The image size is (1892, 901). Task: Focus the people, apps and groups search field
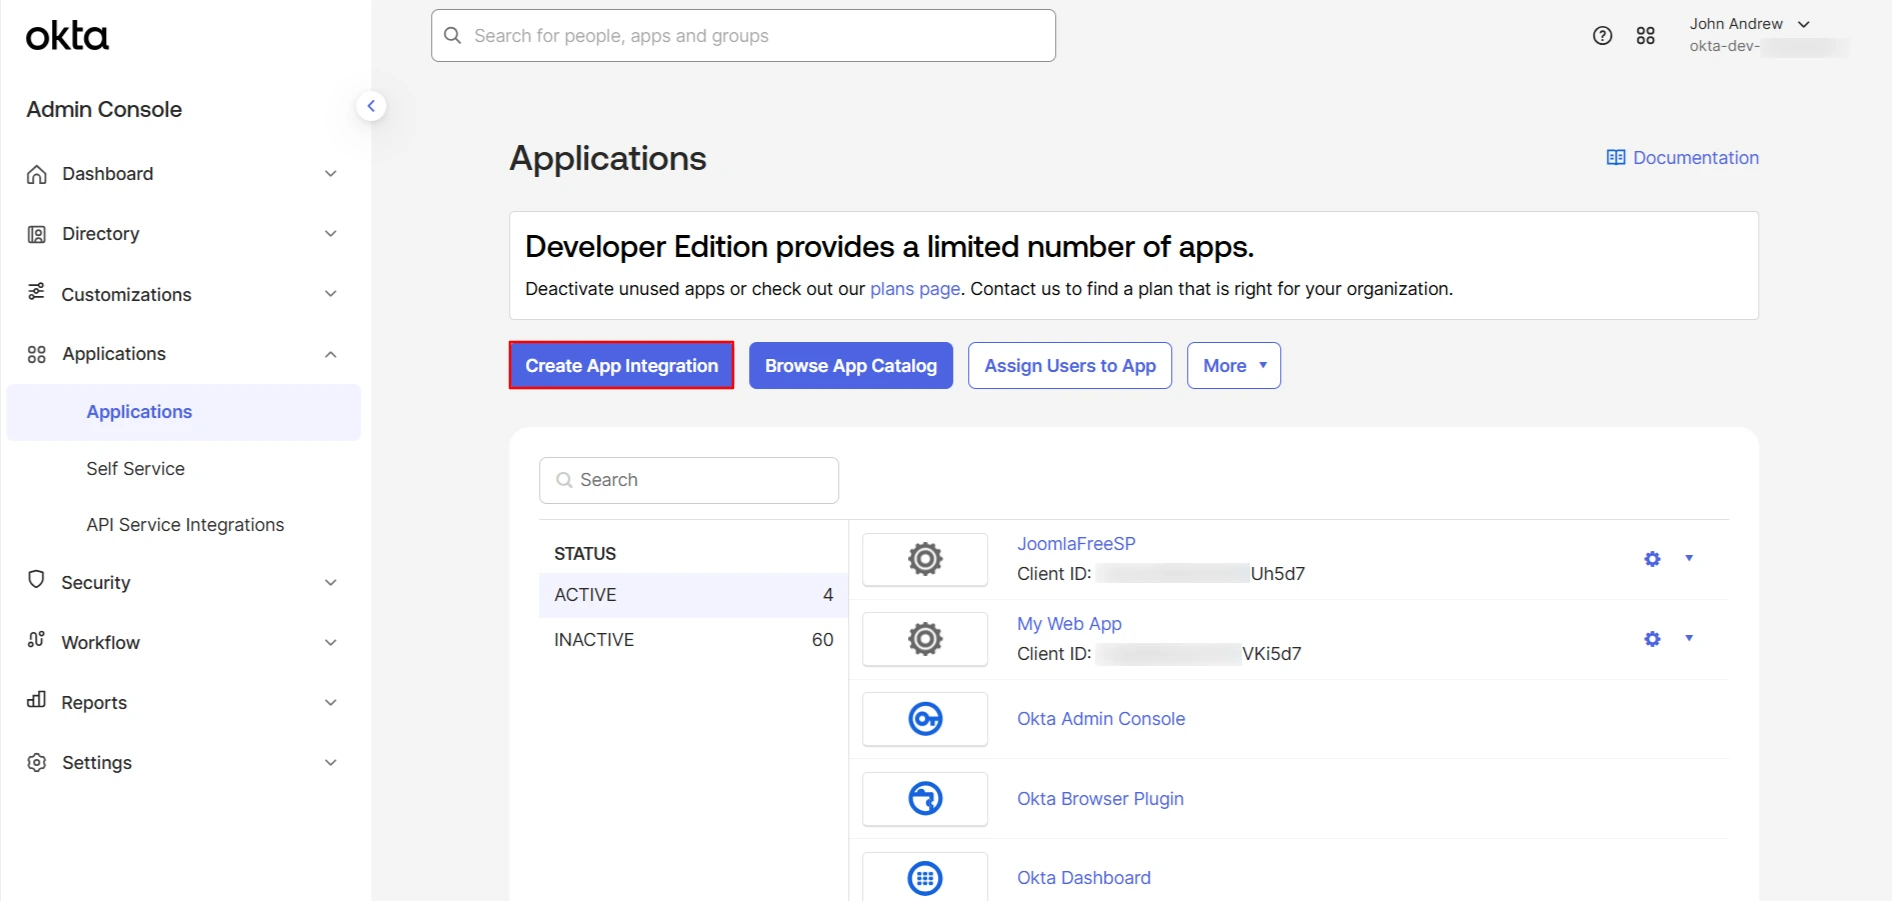pyautogui.click(x=743, y=36)
